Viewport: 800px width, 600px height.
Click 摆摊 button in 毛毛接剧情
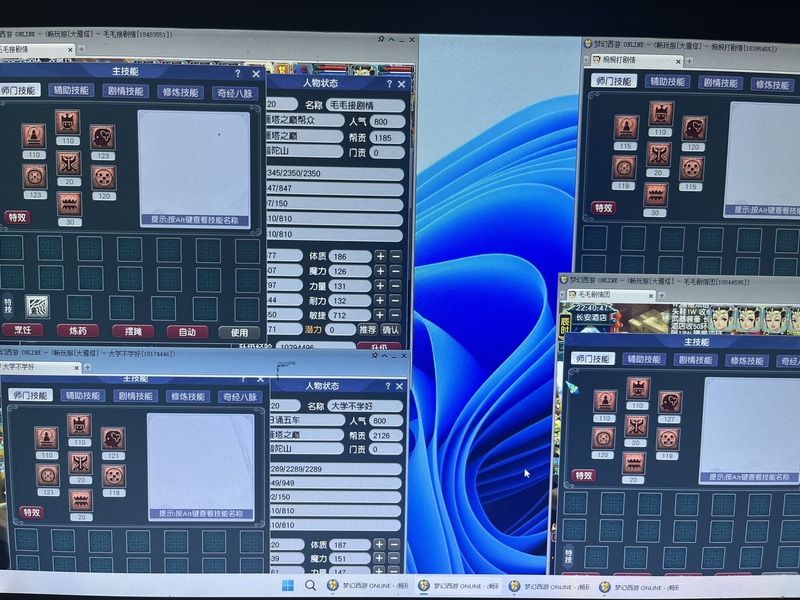tap(133, 332)
